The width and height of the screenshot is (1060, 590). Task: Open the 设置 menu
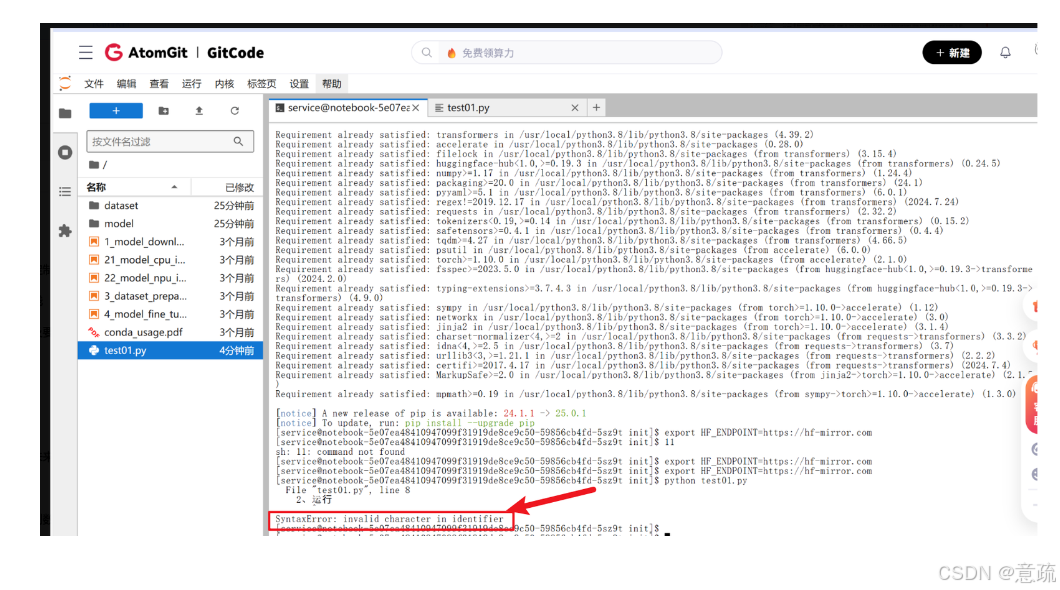[x=299, y=84]
